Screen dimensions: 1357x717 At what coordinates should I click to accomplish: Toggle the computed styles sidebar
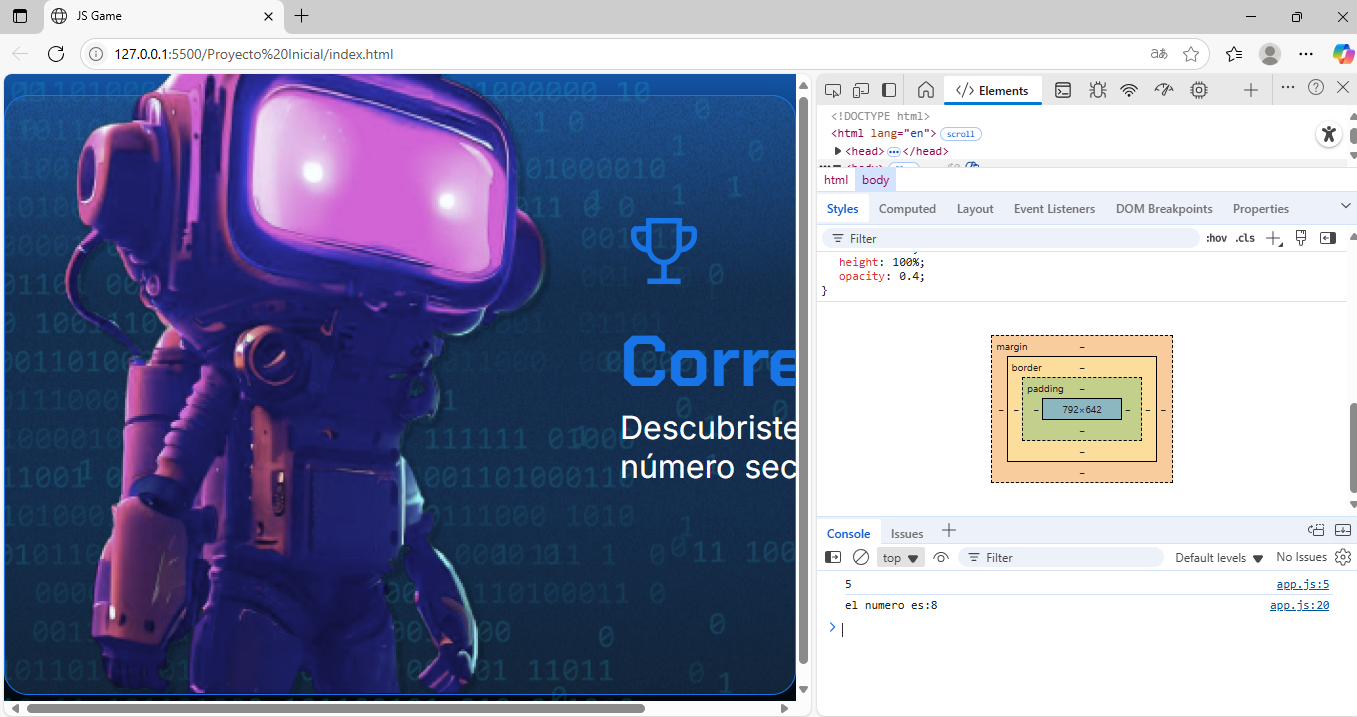[1328, 238]
